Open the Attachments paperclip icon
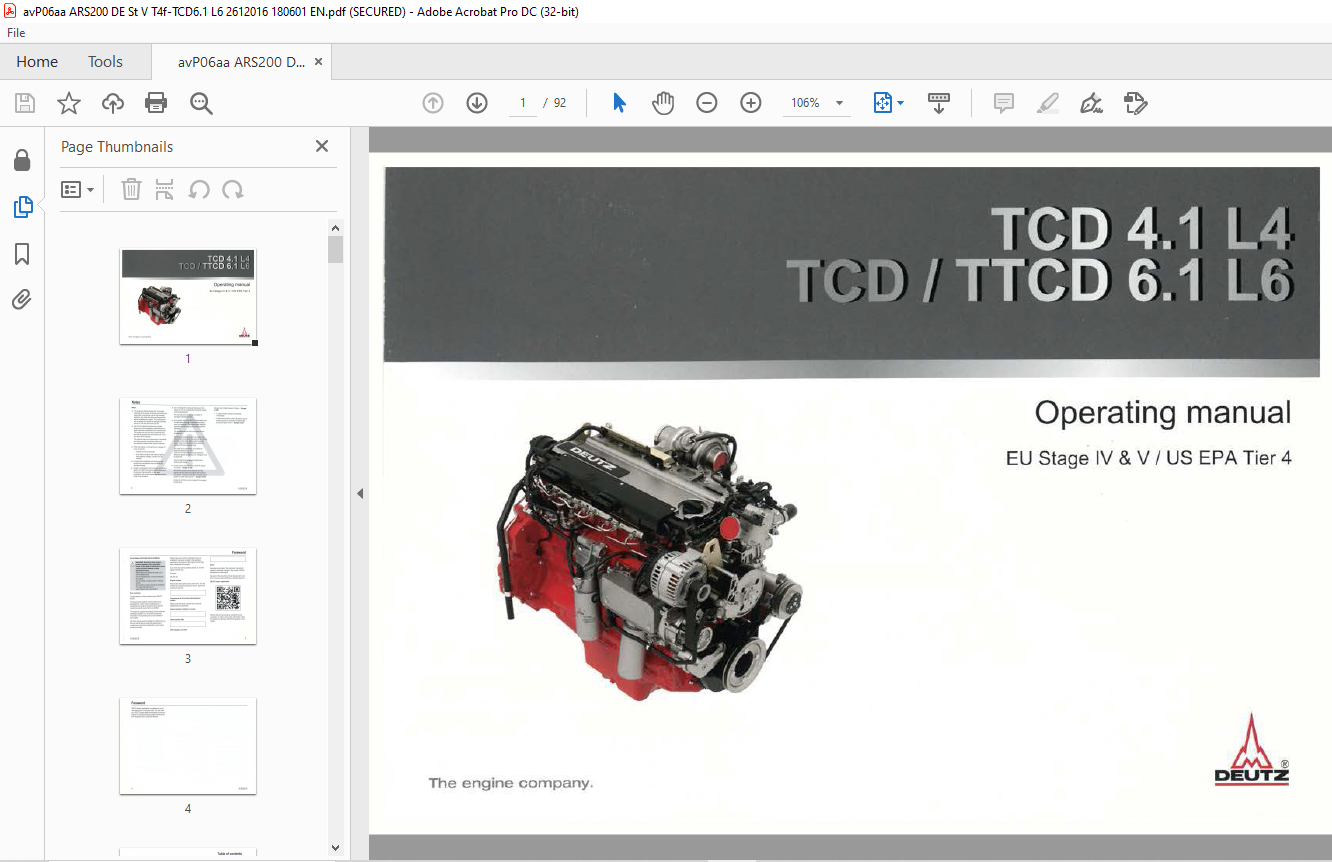 pyautogui.click(x=22, y=299)
